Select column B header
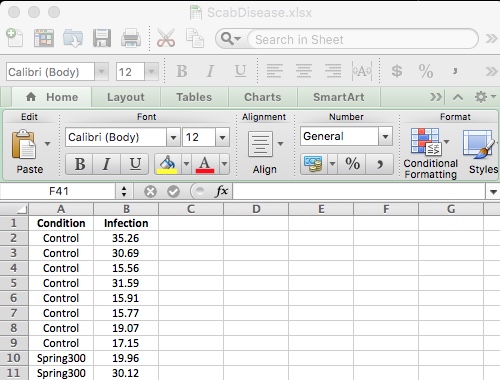 [126, 209]
